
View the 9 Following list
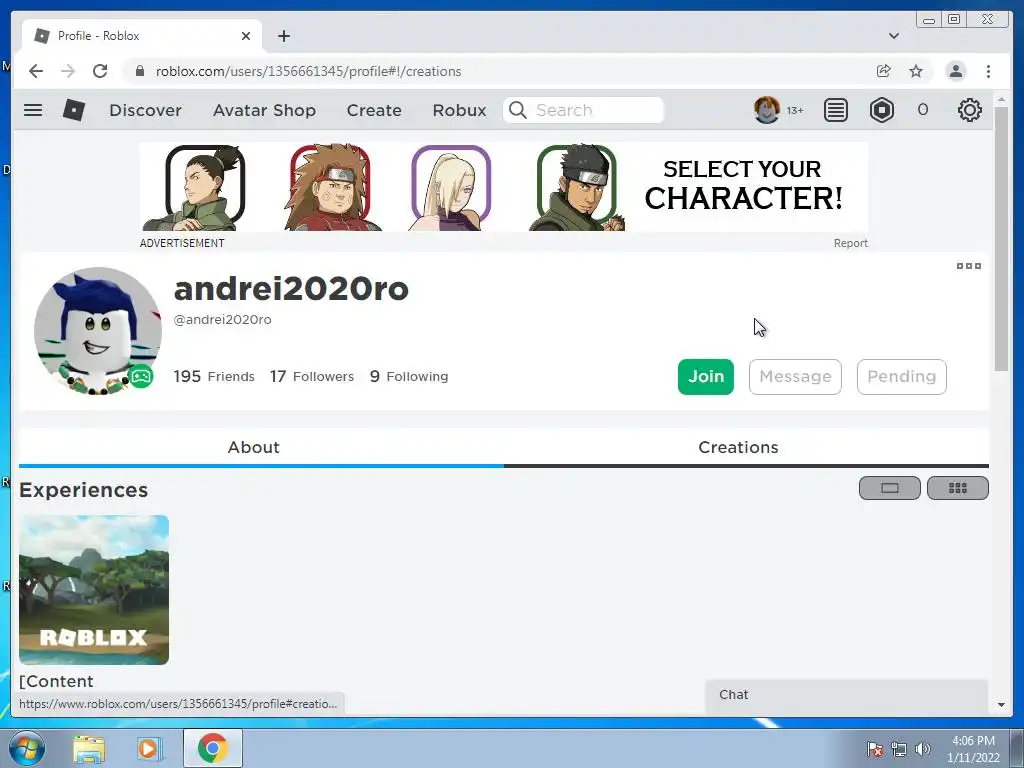point(409,376)
